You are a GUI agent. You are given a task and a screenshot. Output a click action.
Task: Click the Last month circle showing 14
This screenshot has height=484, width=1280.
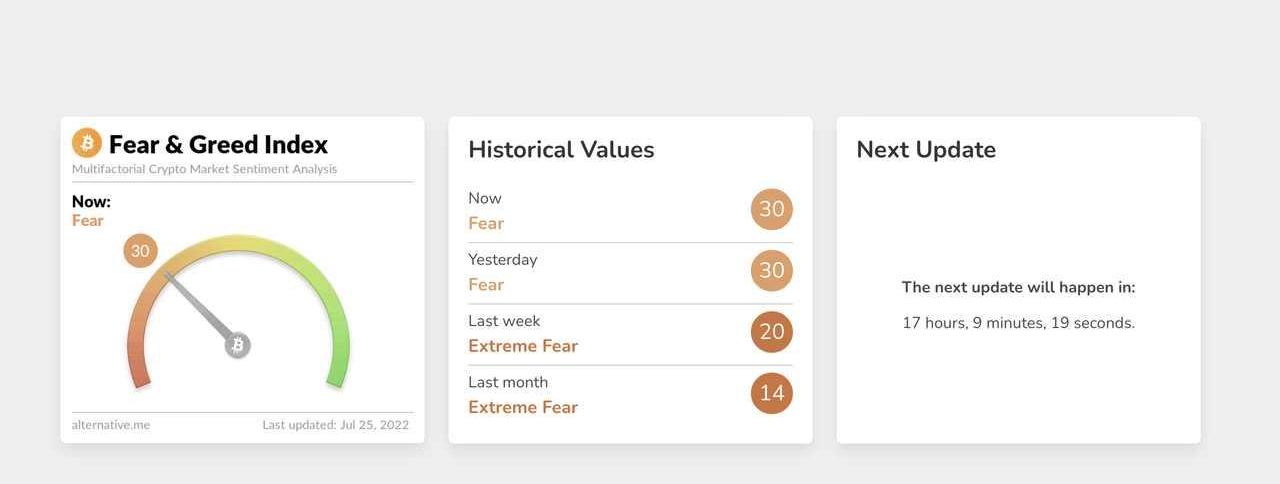(772, 393)
